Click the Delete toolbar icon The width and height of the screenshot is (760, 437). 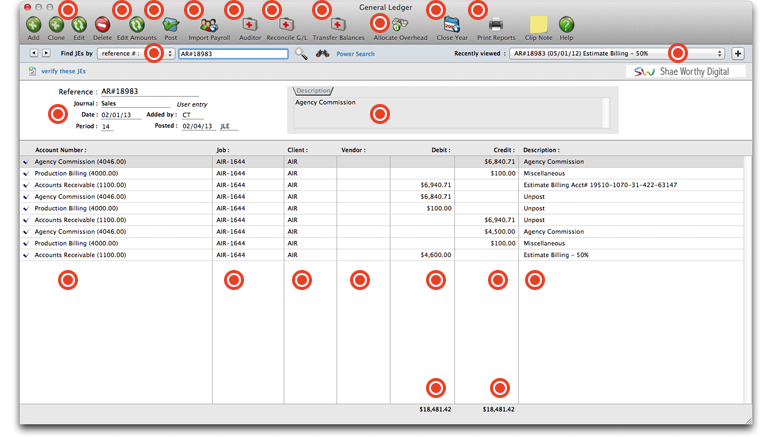102,25
